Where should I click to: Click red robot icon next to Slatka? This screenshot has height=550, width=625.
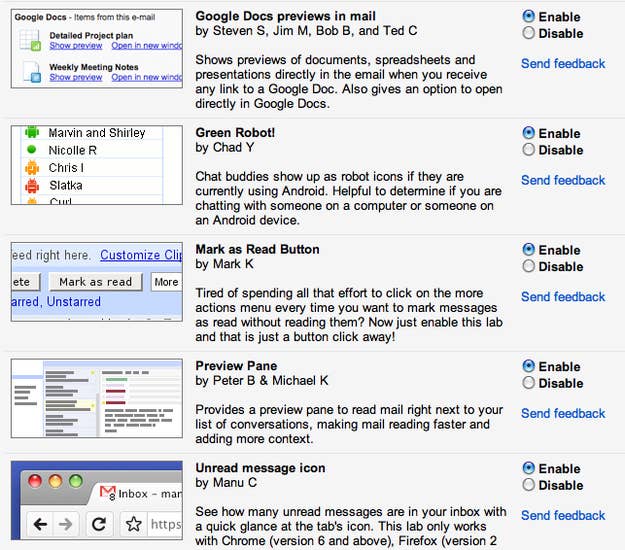coord(32,186)
